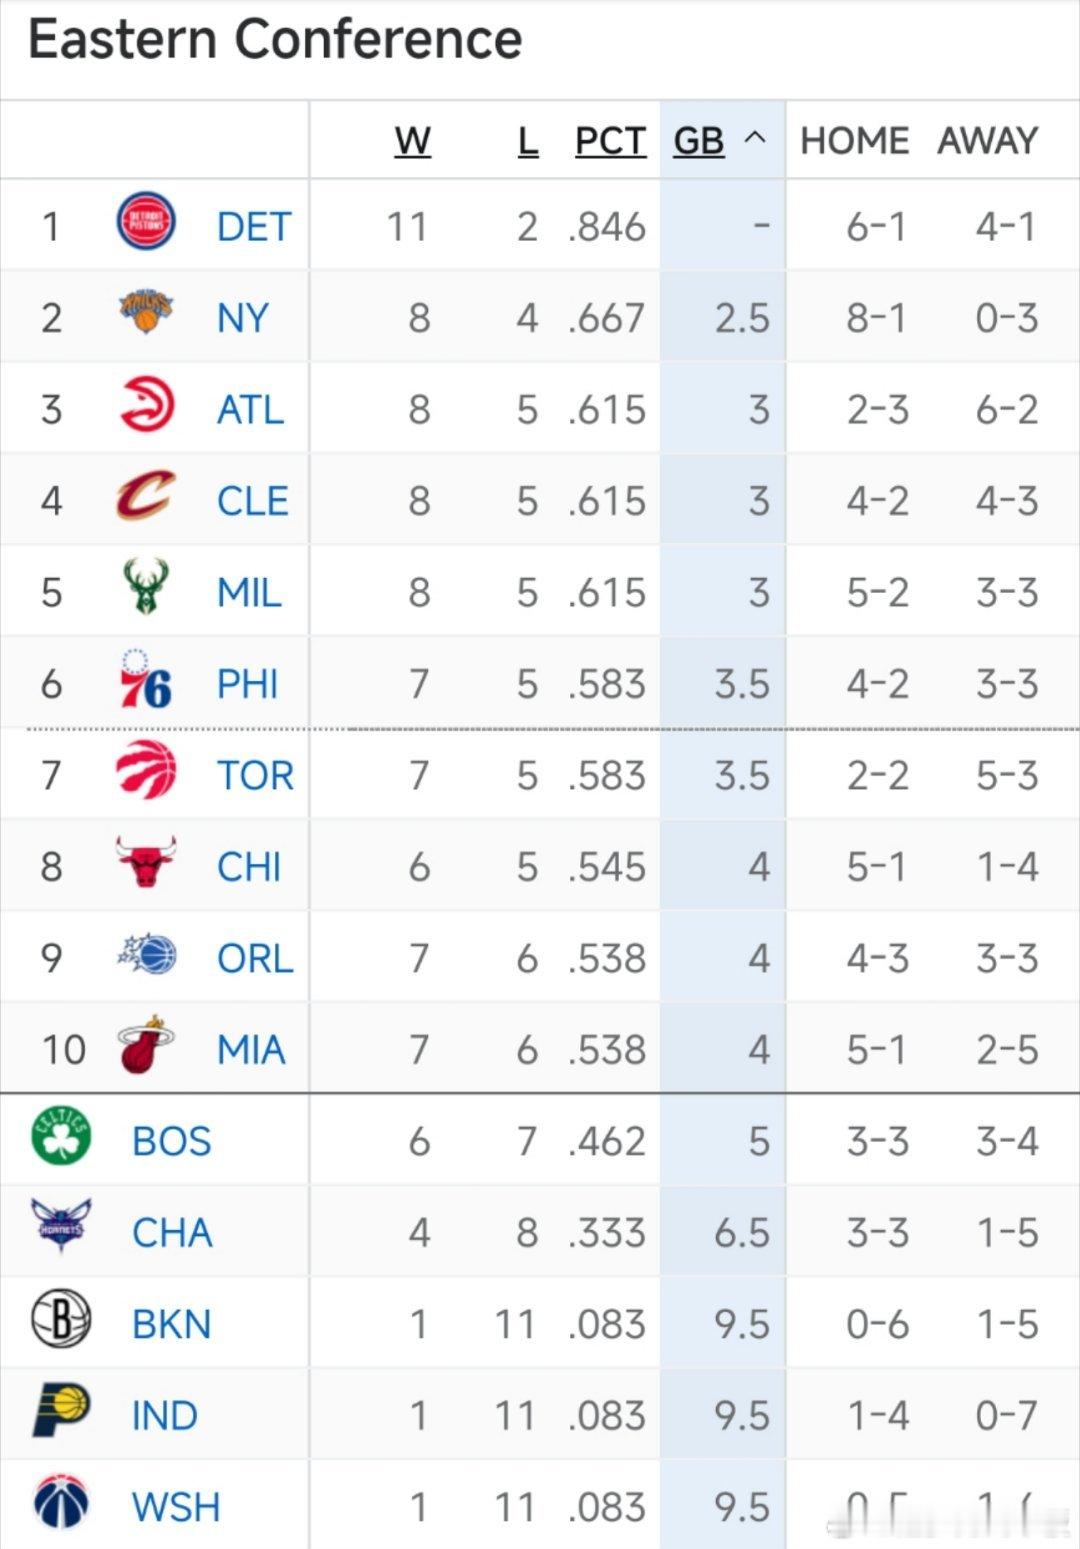1080x1549 pixels.
Task: Click the Atlanta Hawks logo
Action: tap(147, 406)
